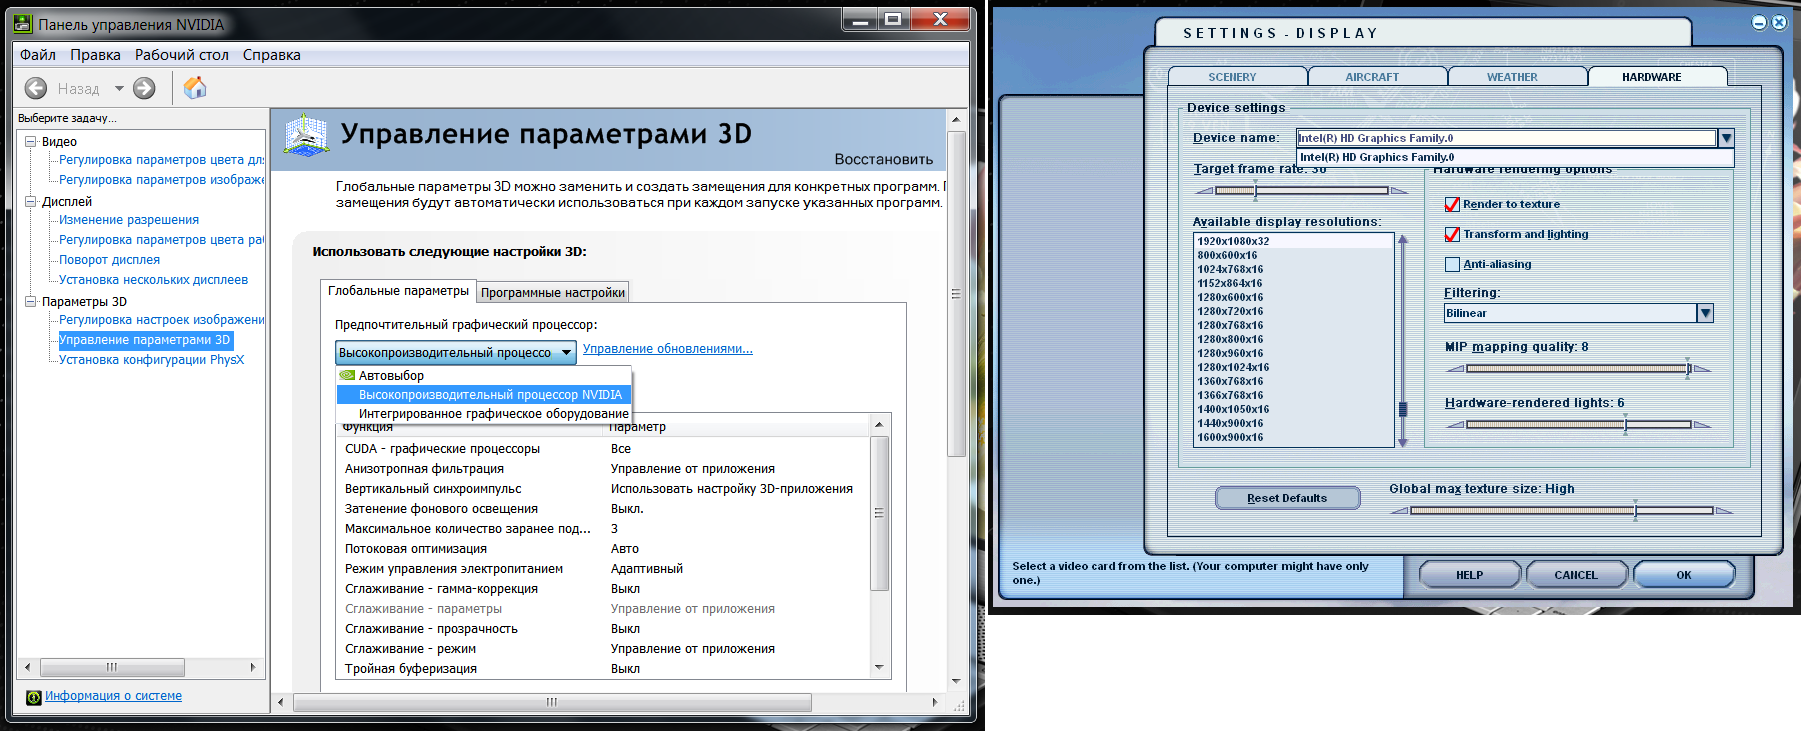Select Регулировка настроек изображения tree item

[x=162, y=320]
